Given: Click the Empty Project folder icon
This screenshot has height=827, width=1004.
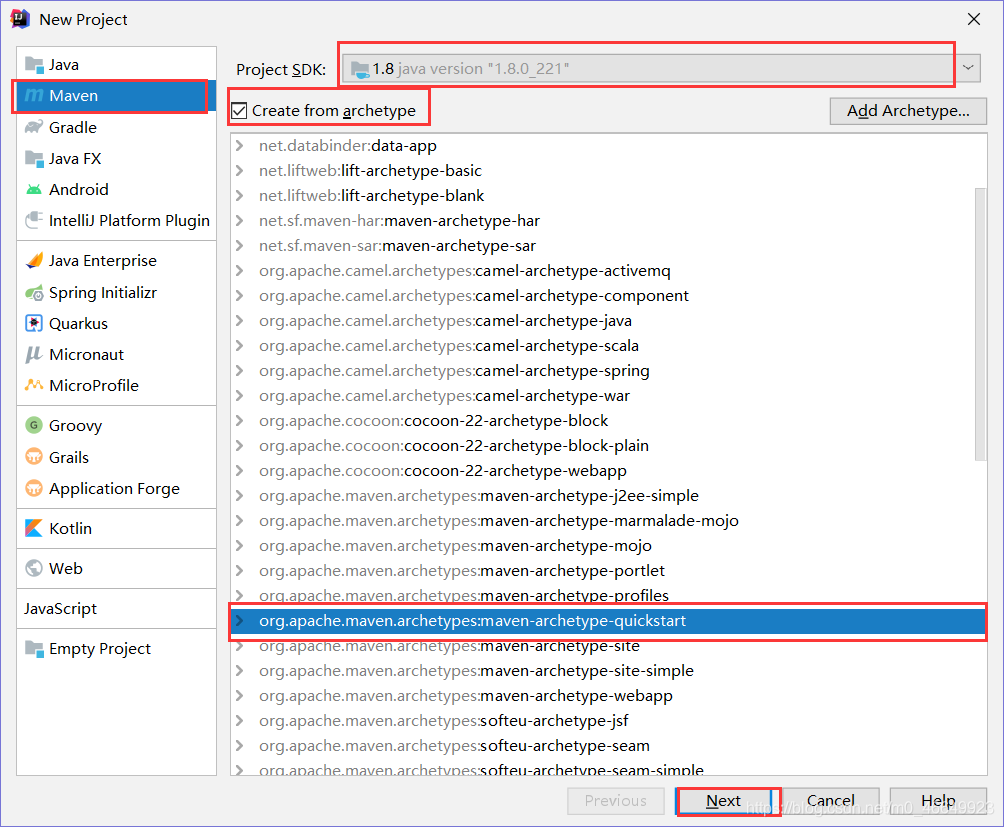Looking at the screenshot, I should 34,648.
